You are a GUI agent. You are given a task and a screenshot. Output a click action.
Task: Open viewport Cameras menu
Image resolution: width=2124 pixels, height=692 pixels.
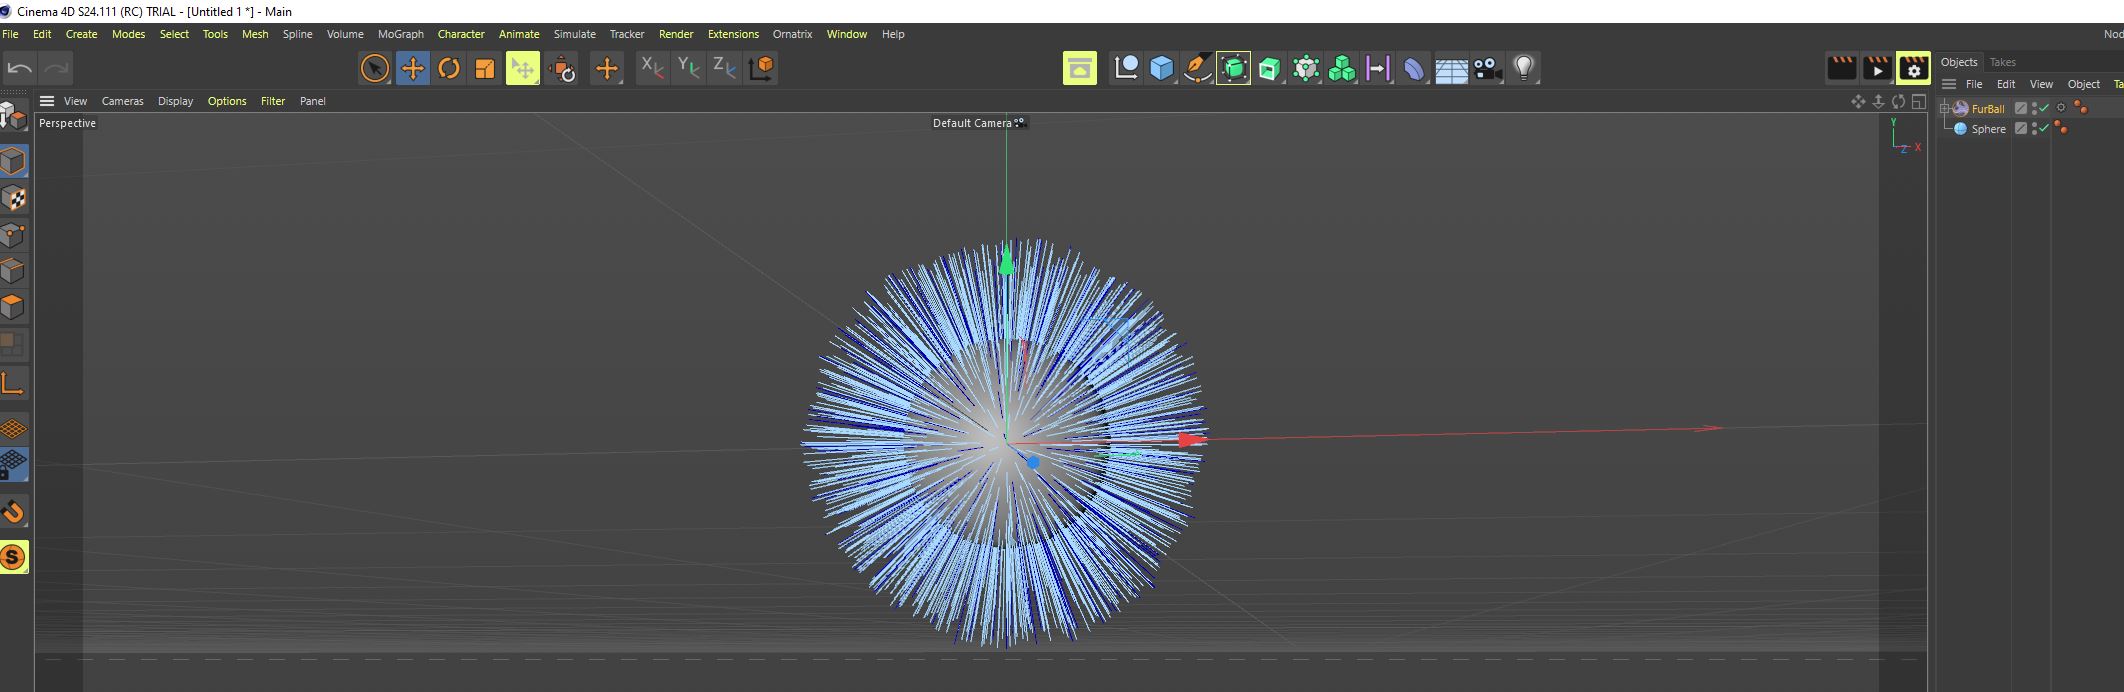coord(122,101)
